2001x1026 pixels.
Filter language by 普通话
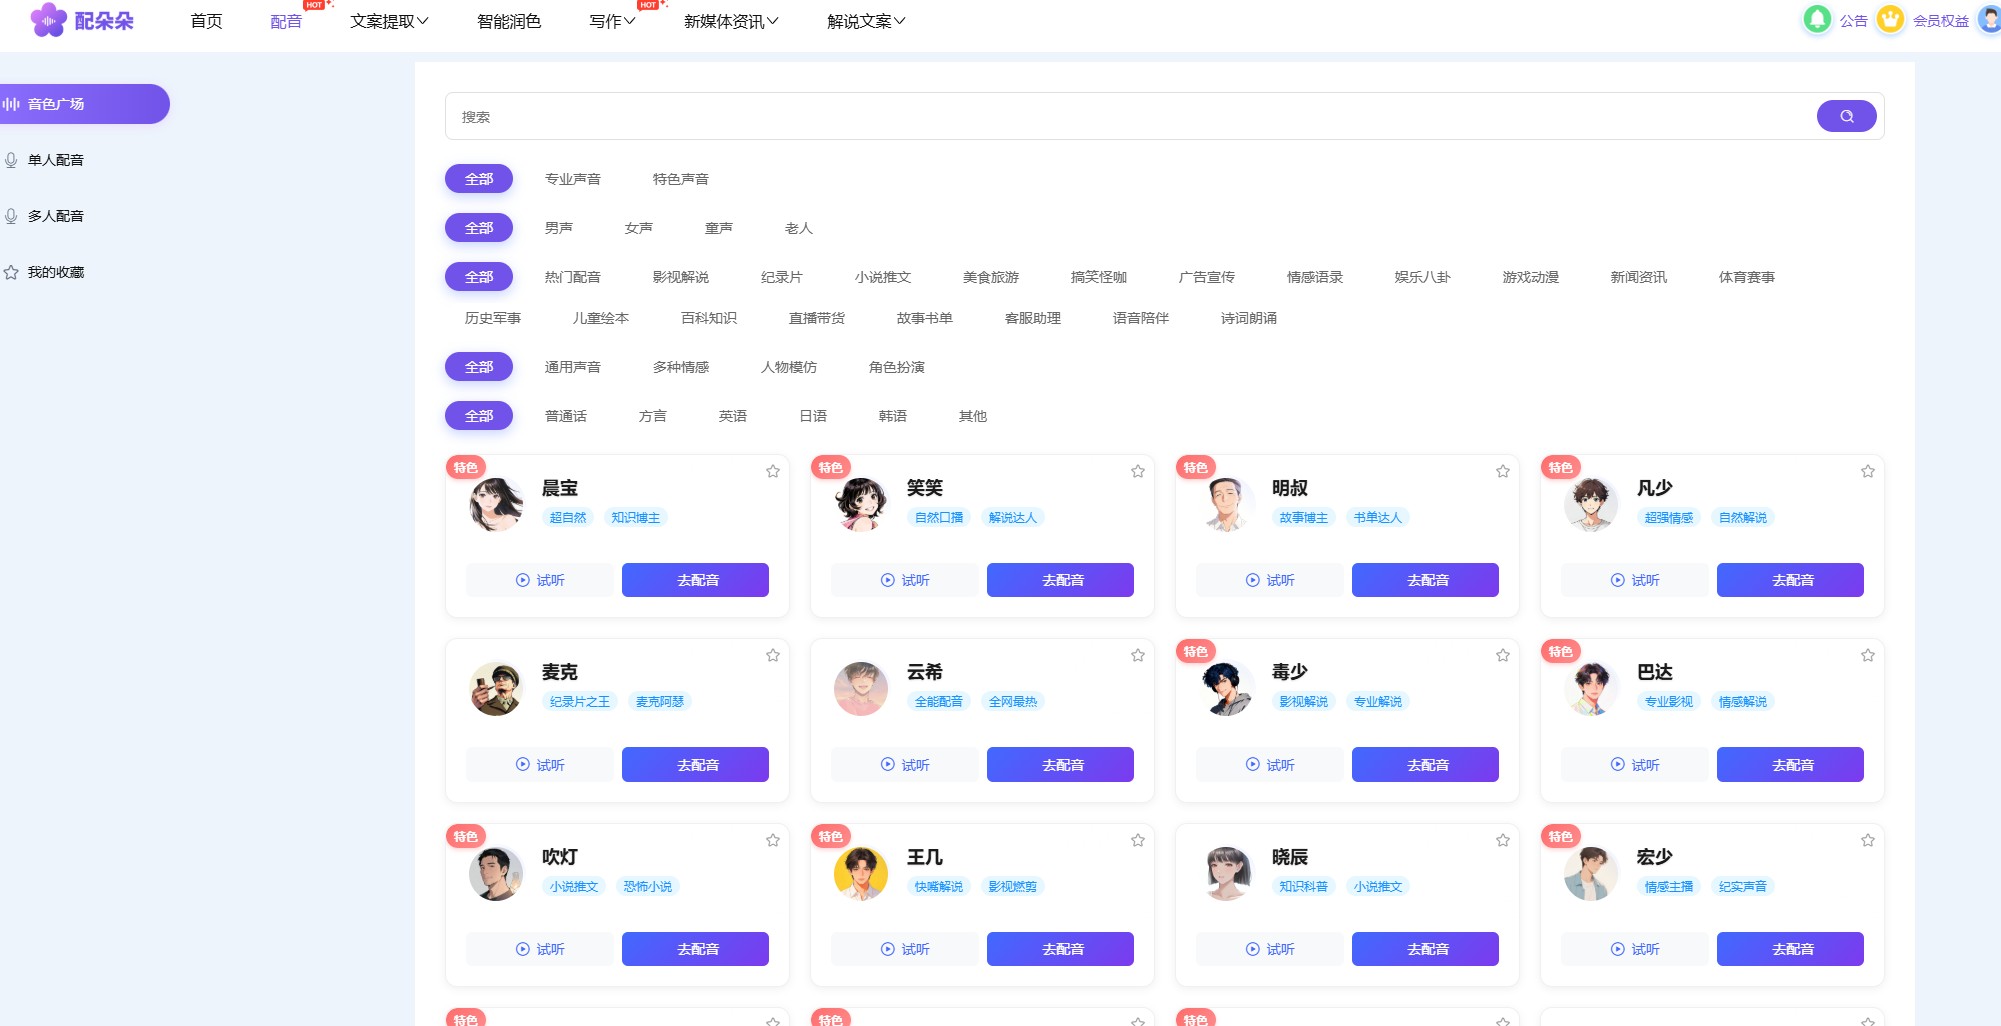click(566, 416)
